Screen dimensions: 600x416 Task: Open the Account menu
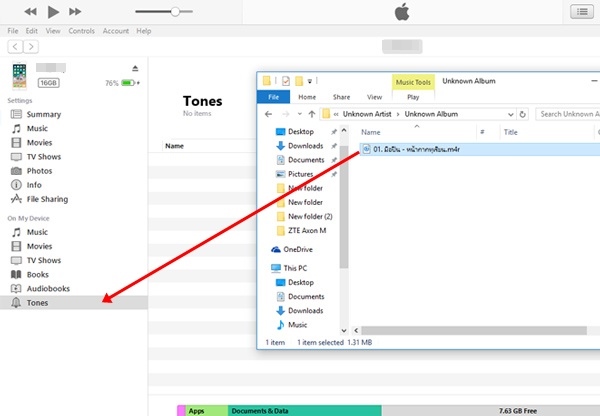click(116, 31)
